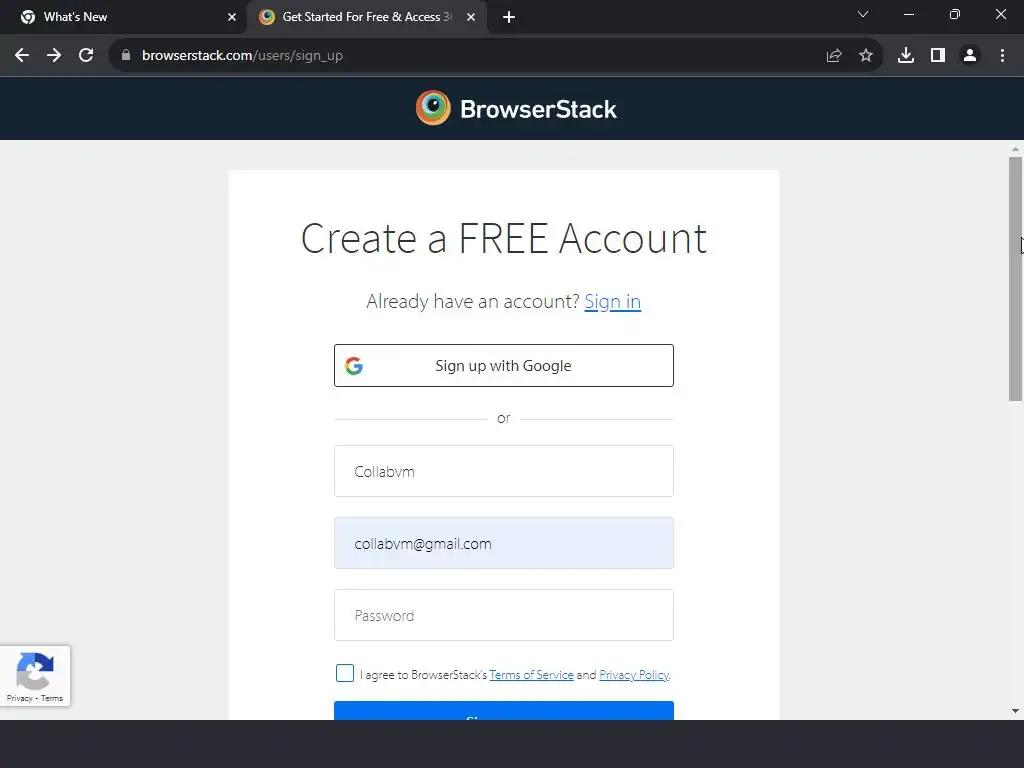Open reCAPTCHA Terms link
This screenshot has height=768, width=1024.
pos(52,698)
